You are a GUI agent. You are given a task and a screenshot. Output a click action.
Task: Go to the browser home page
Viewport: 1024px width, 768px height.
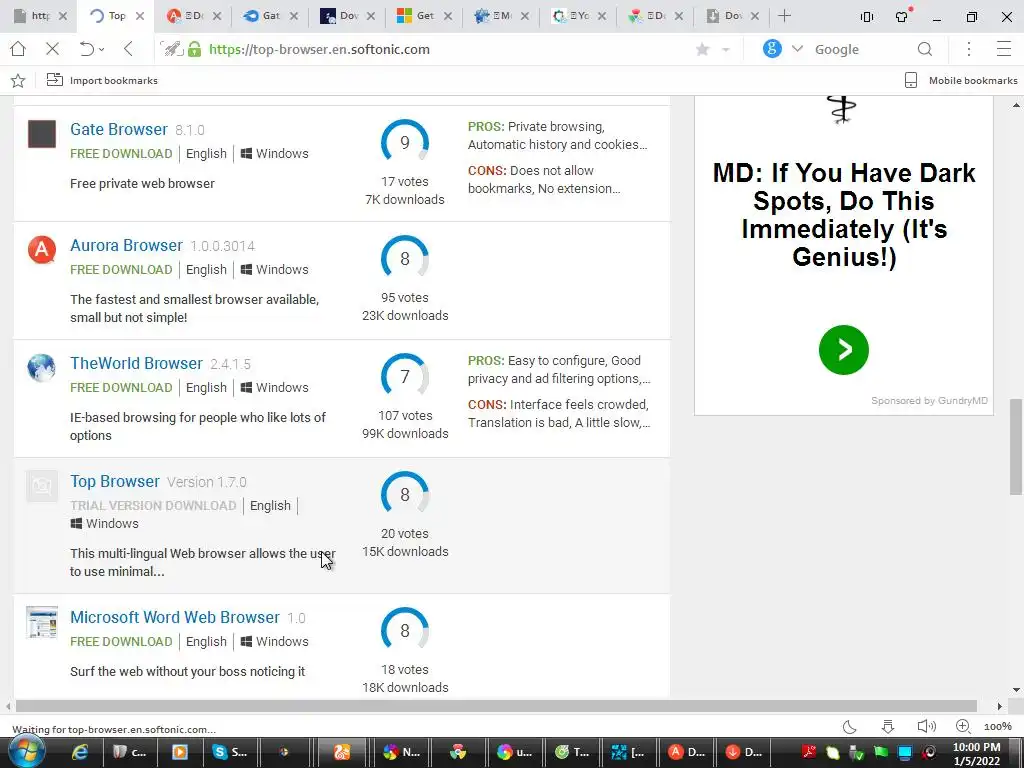tap(18, 49)
